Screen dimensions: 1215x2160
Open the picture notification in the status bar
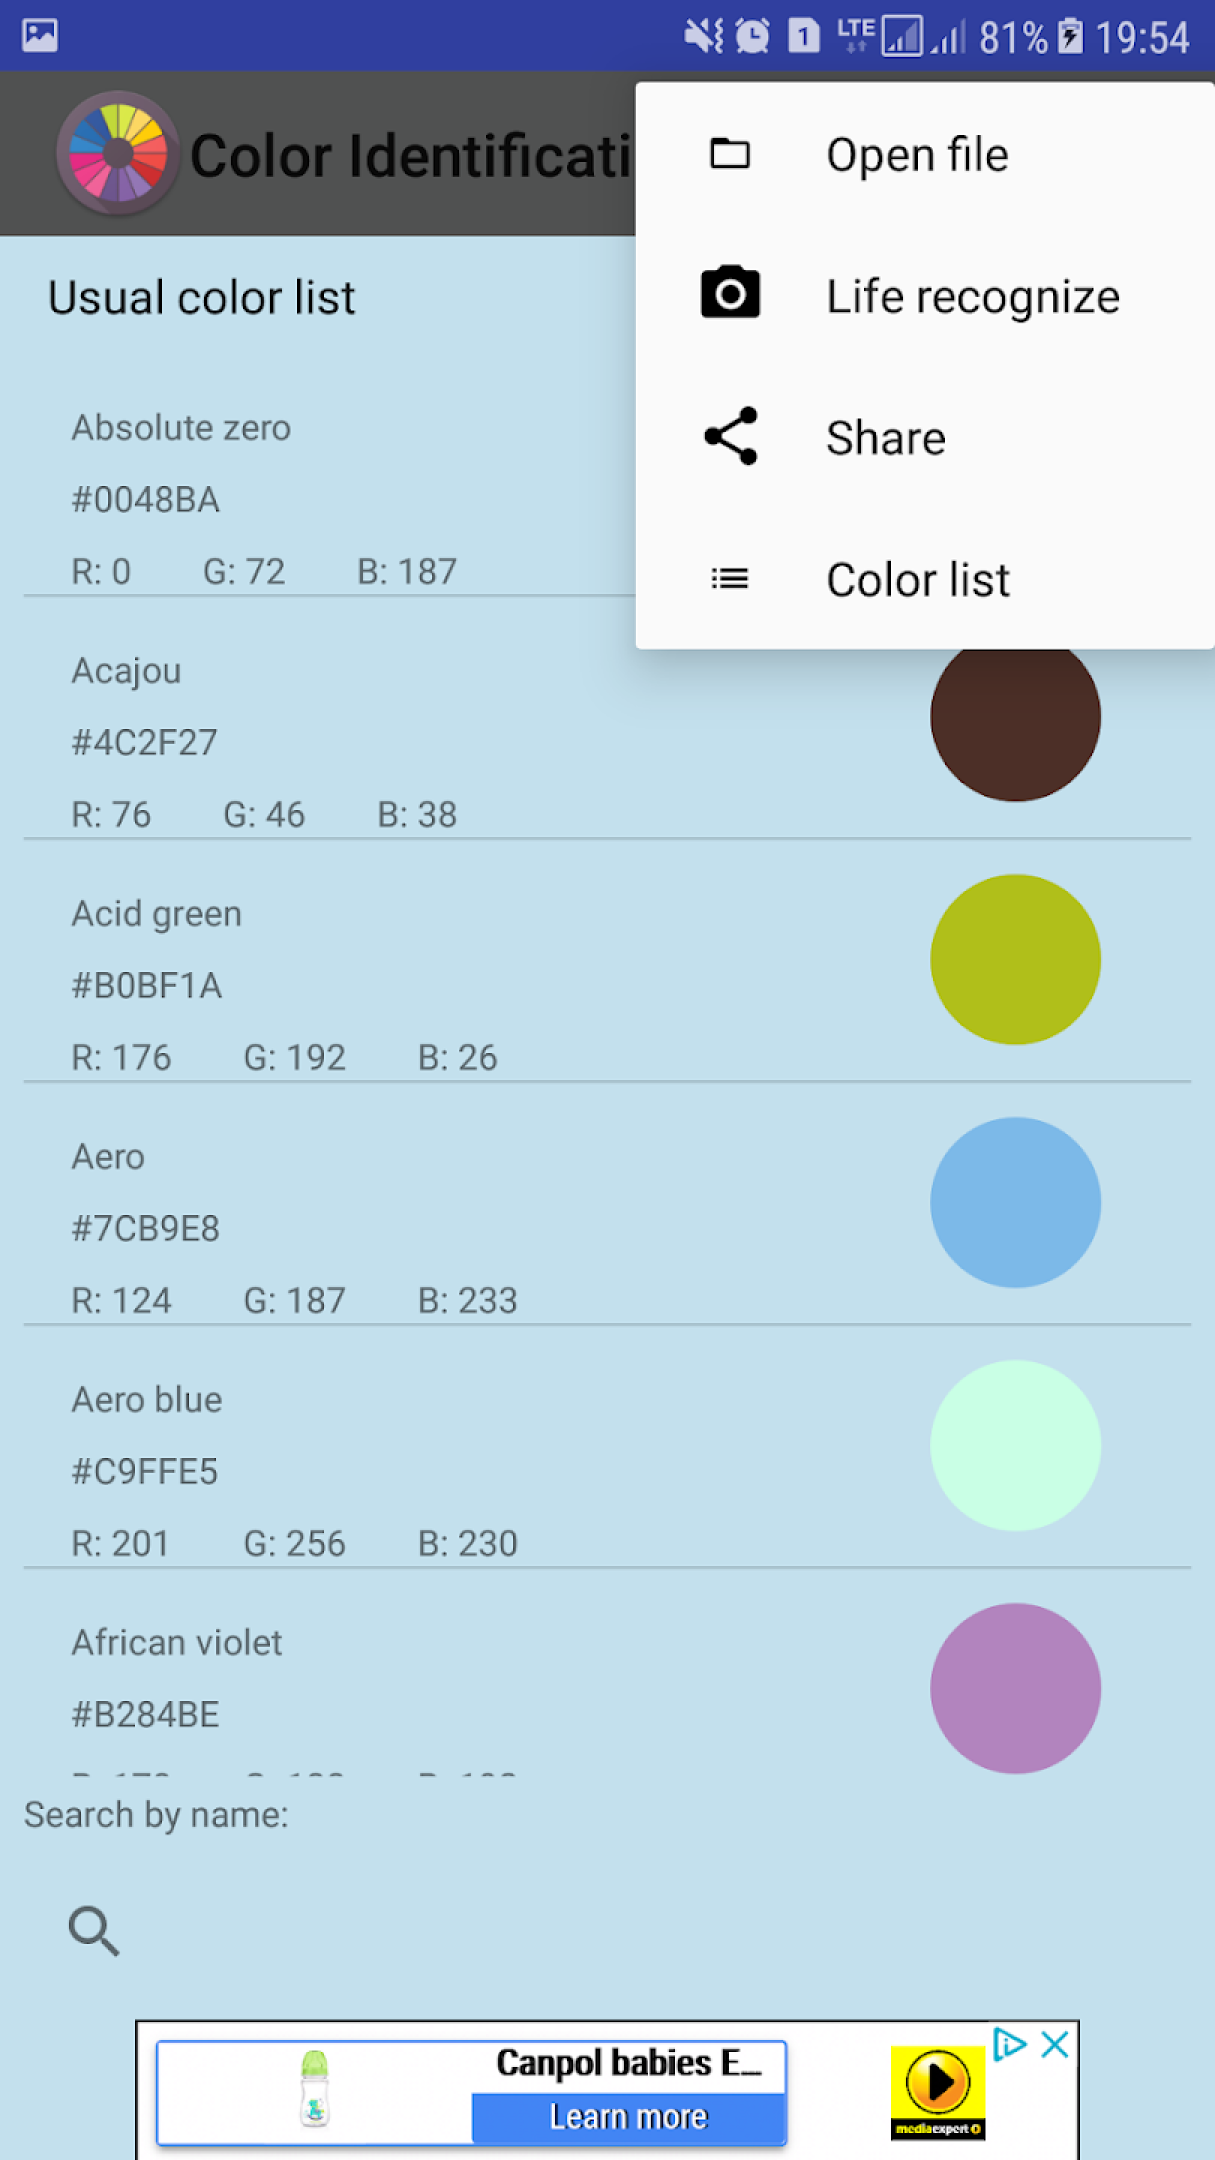(40, 36)
